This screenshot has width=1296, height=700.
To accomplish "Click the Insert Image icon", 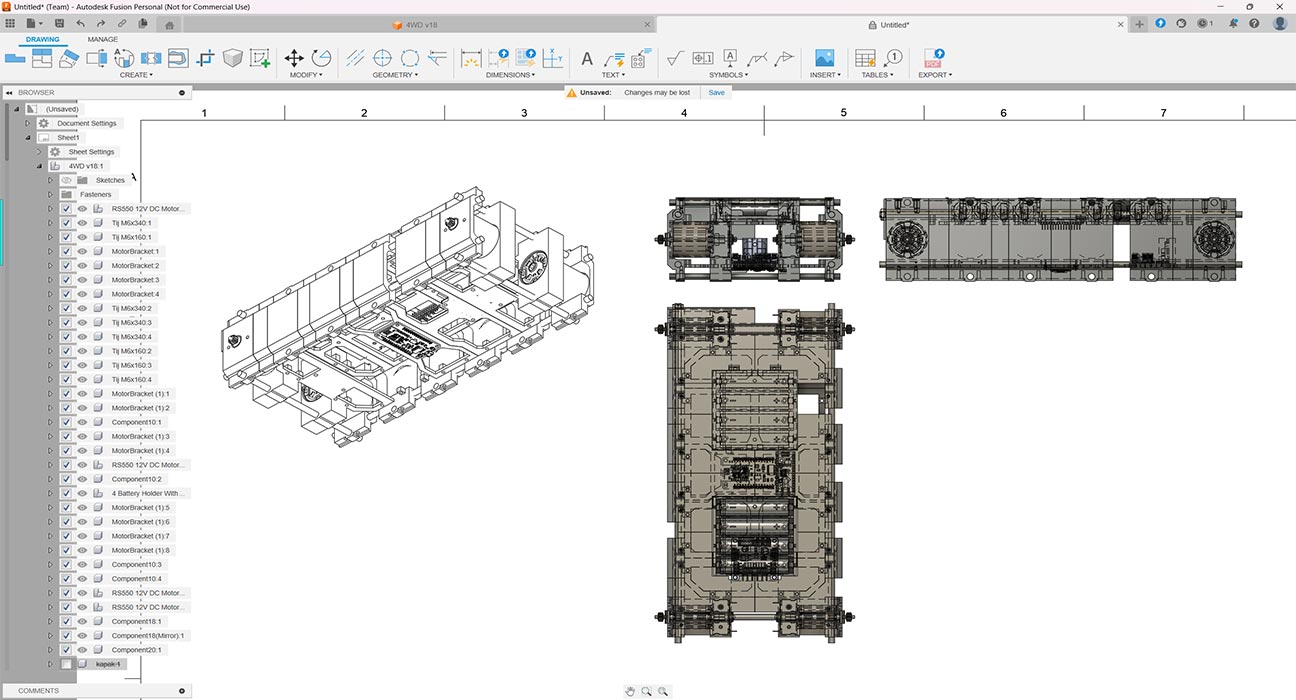I will tap(824, 59).
